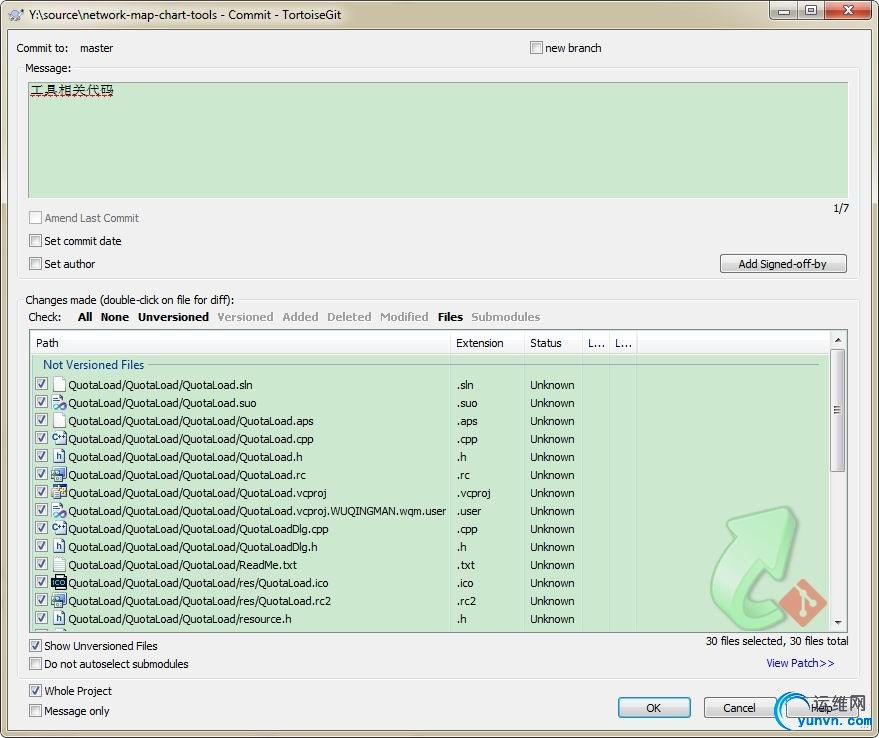Click the file list scroll down arrow
879x738 pixels.
click(838, 622)
